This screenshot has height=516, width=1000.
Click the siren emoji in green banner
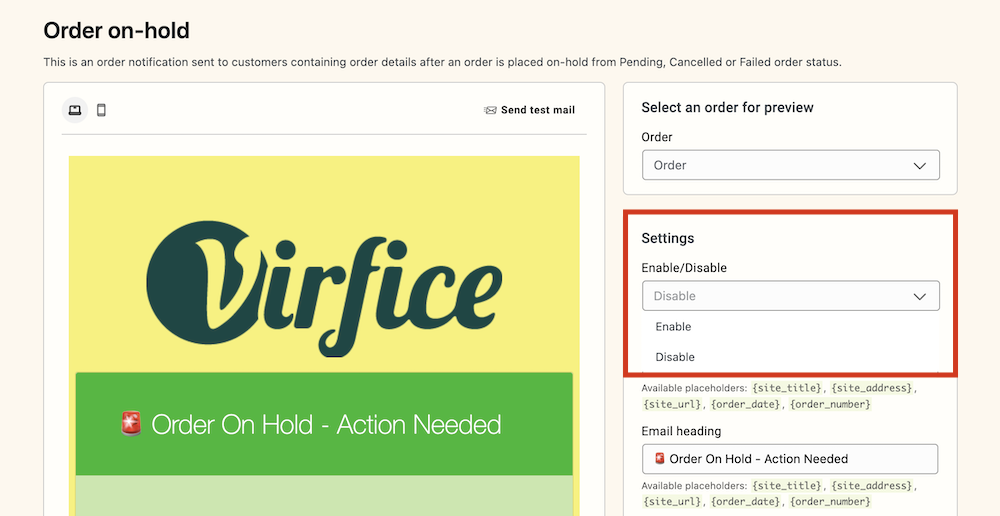pyautogui.click(x=131, y=424)
